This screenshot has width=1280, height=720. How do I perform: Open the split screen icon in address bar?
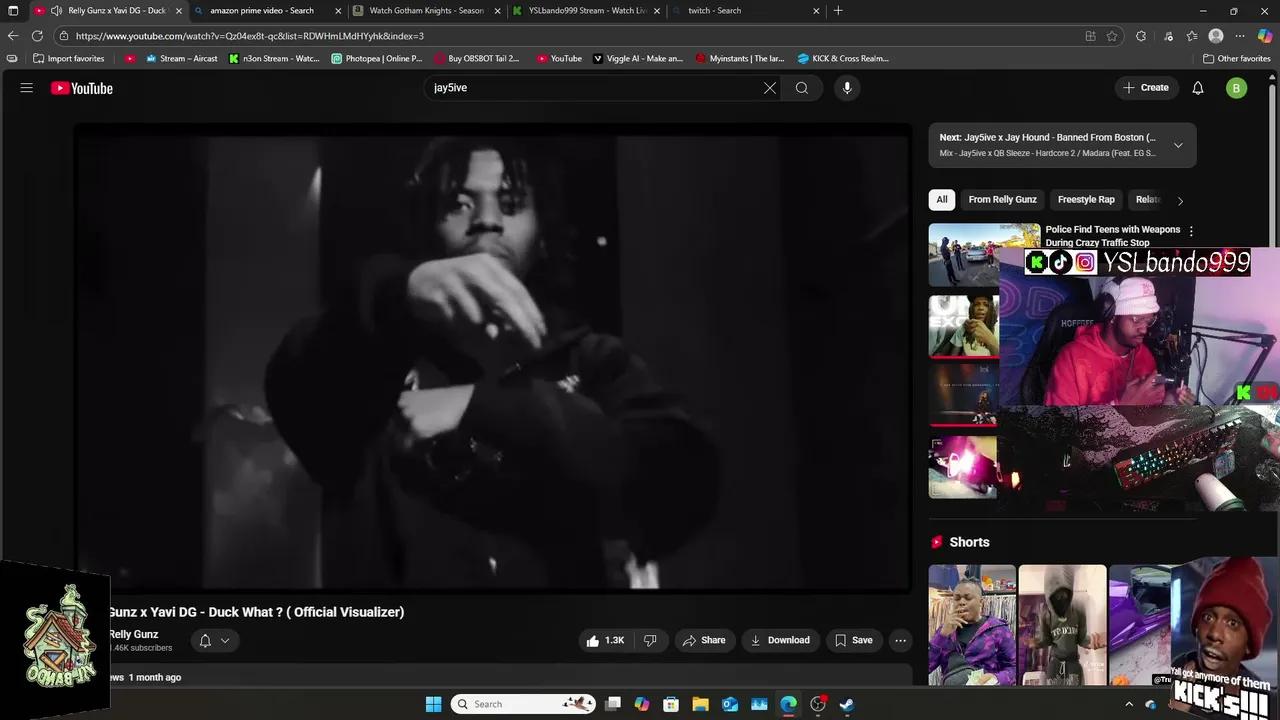1090,36
